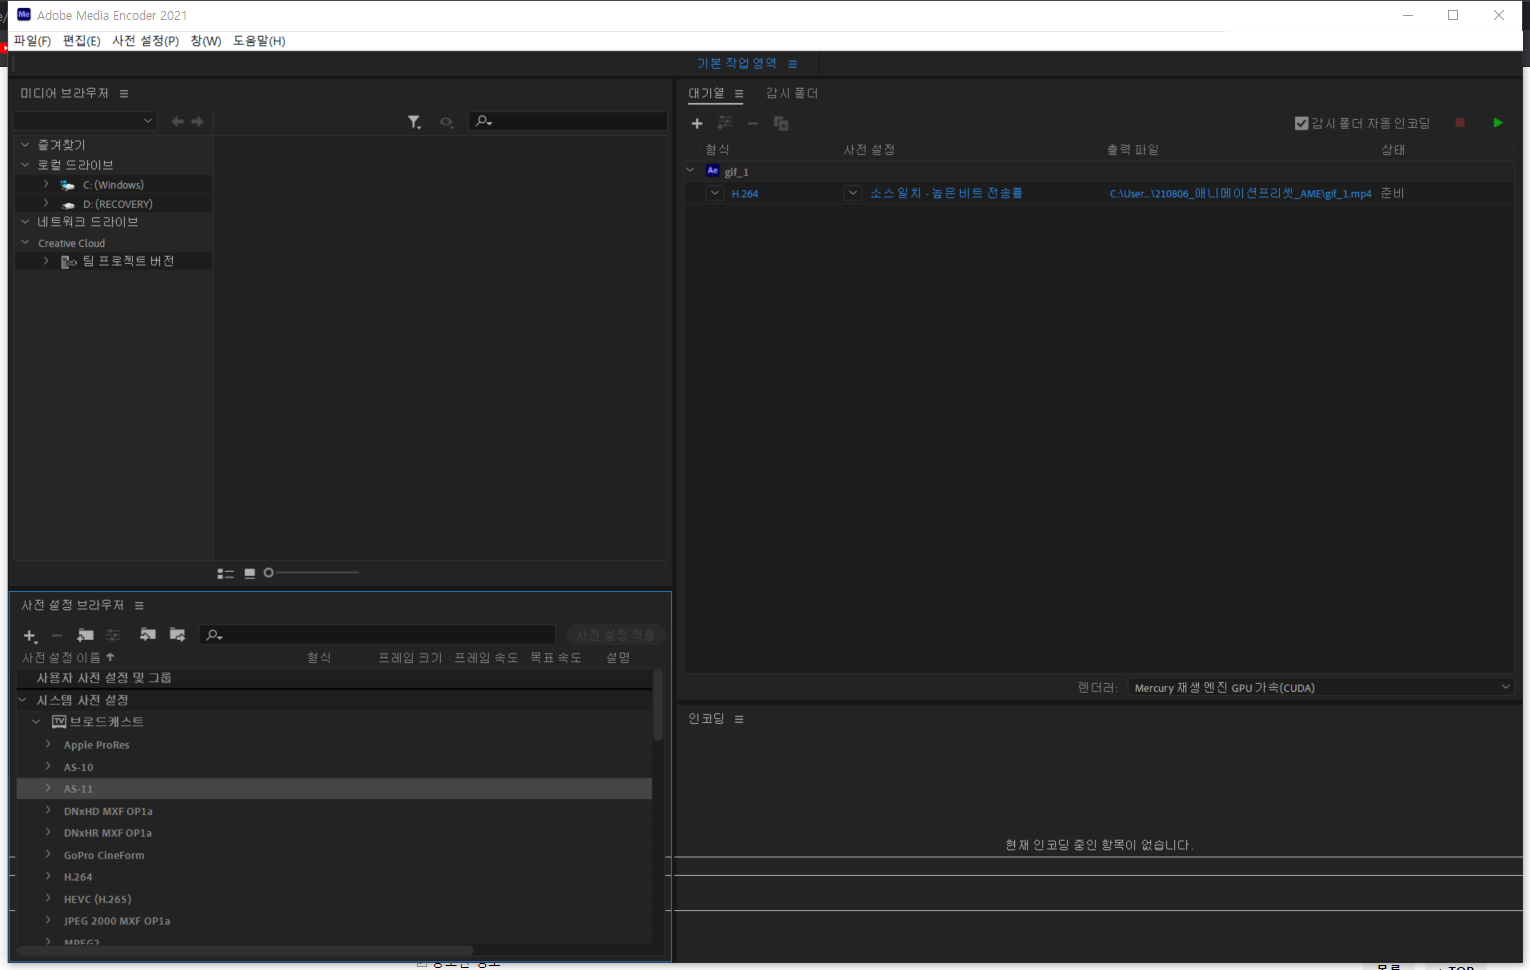Image resolution: width=1530 pixels, height=970 pixels.
Task: Click the preset browser search field
Action: coord(377,635)
